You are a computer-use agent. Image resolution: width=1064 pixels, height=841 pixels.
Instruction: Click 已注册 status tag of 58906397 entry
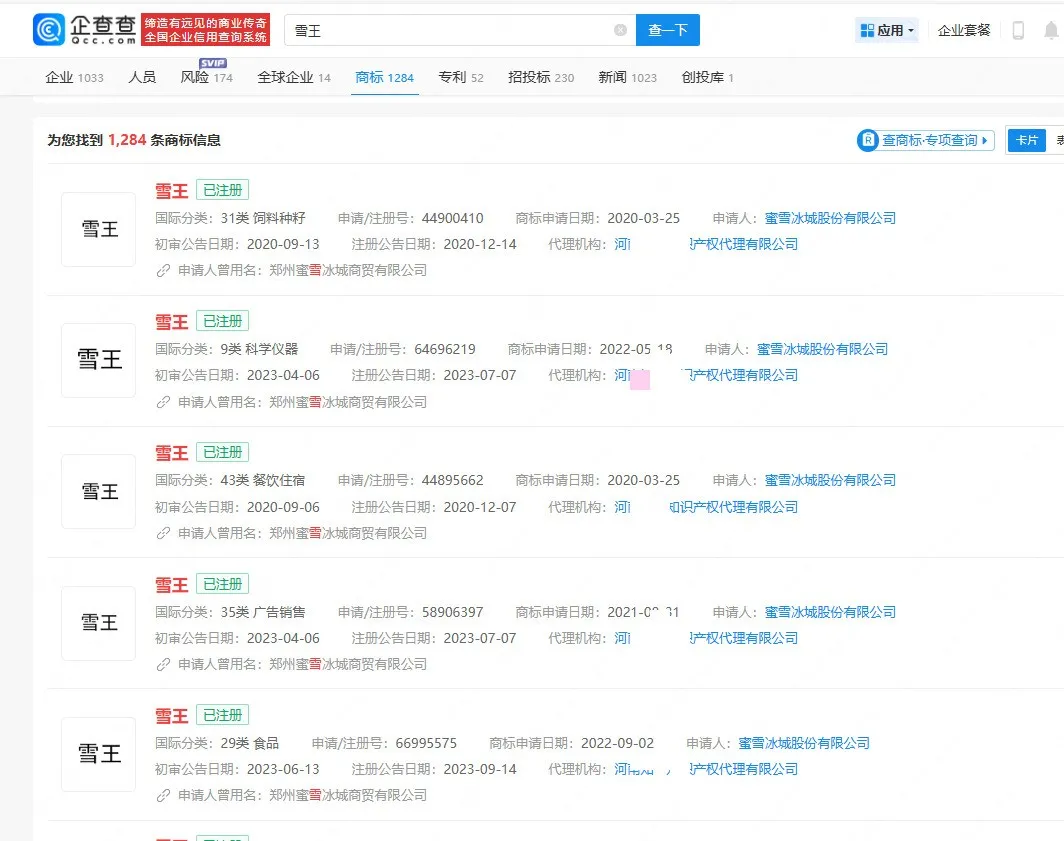pos(223,584)
